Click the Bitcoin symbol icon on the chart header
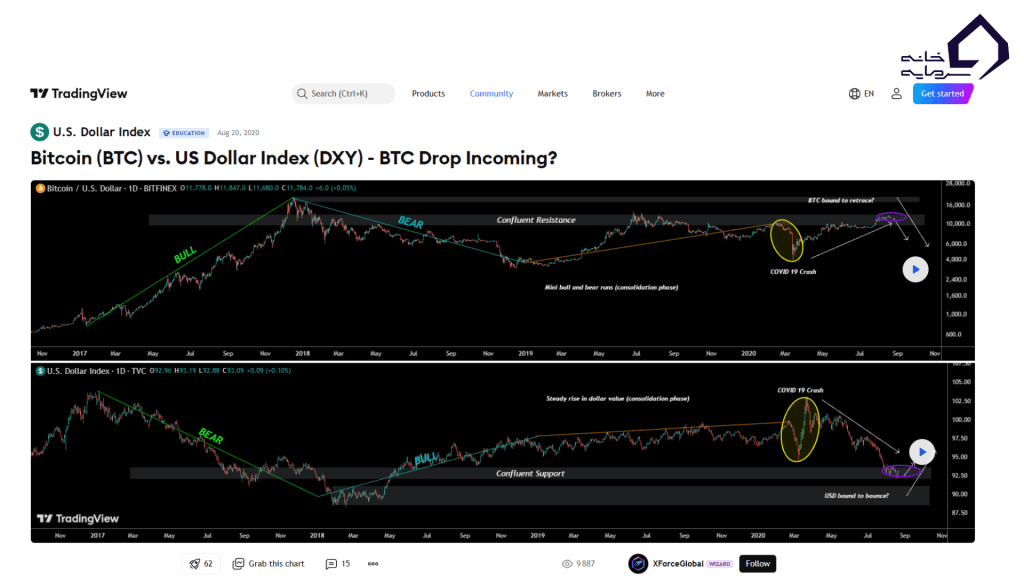The width and height of the screenshot is (1024, 576). 39,187
